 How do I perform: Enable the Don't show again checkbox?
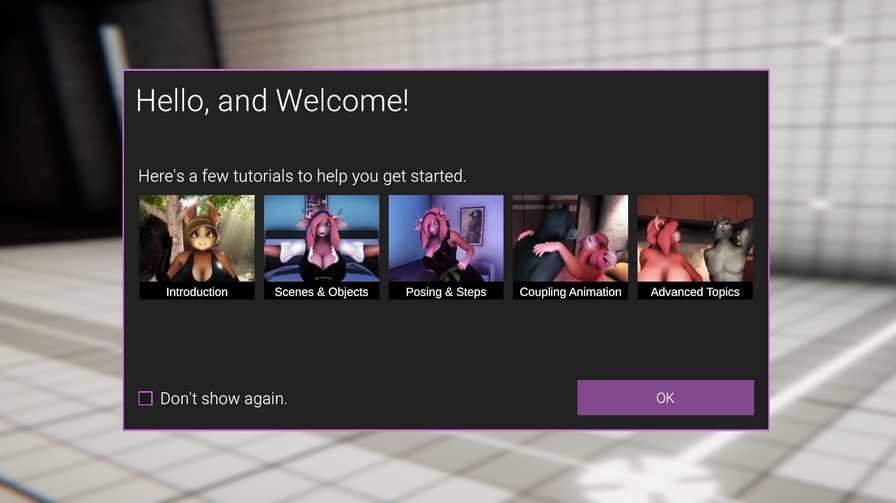146,398
